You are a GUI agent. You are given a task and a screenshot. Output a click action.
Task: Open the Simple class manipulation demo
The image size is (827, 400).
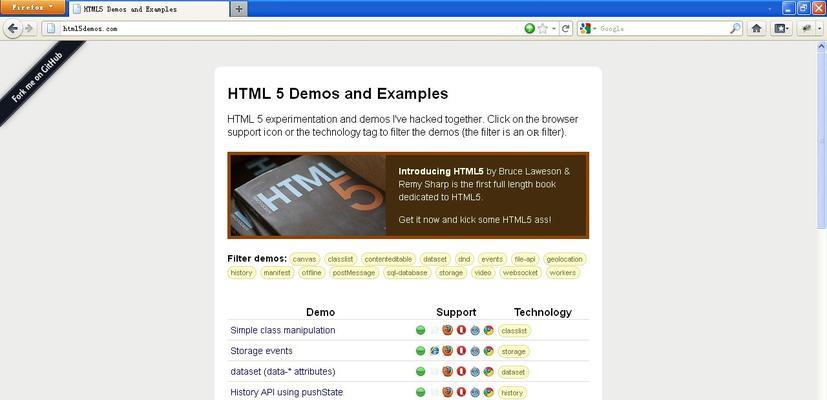[283, 330]
